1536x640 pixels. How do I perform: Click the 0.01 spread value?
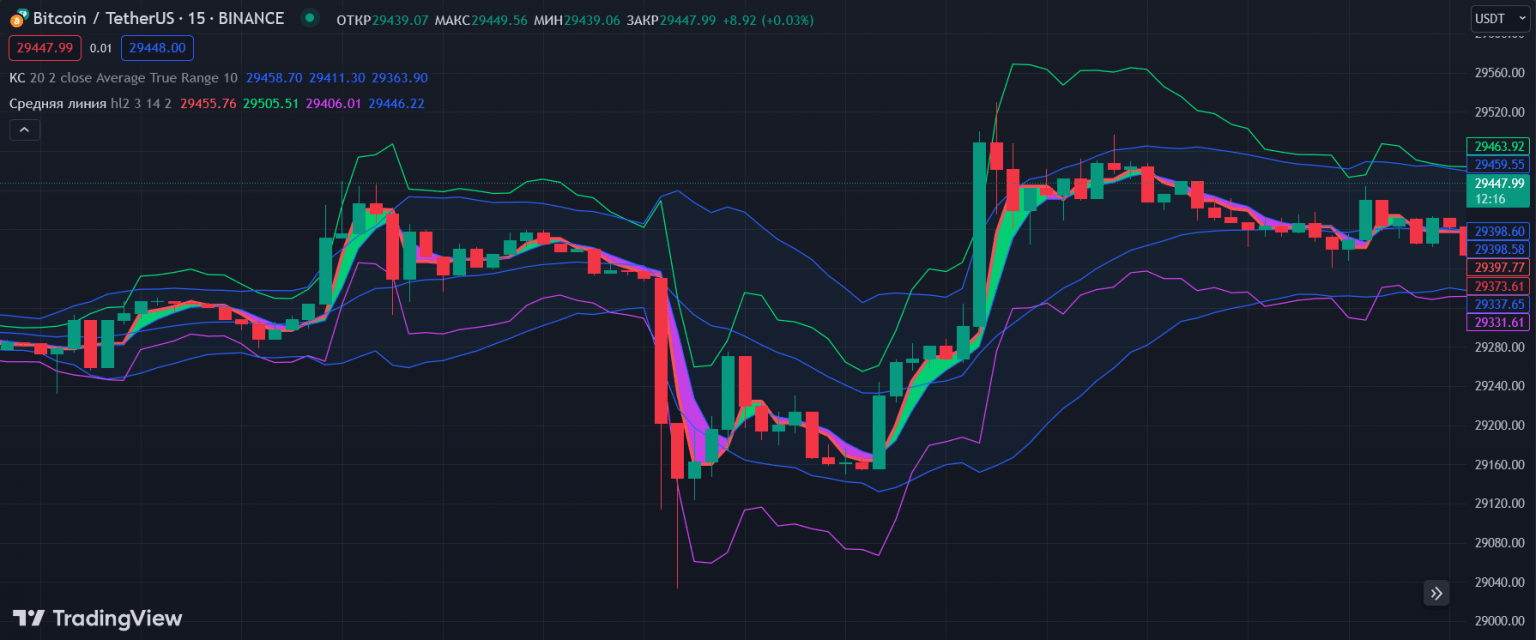101,48
